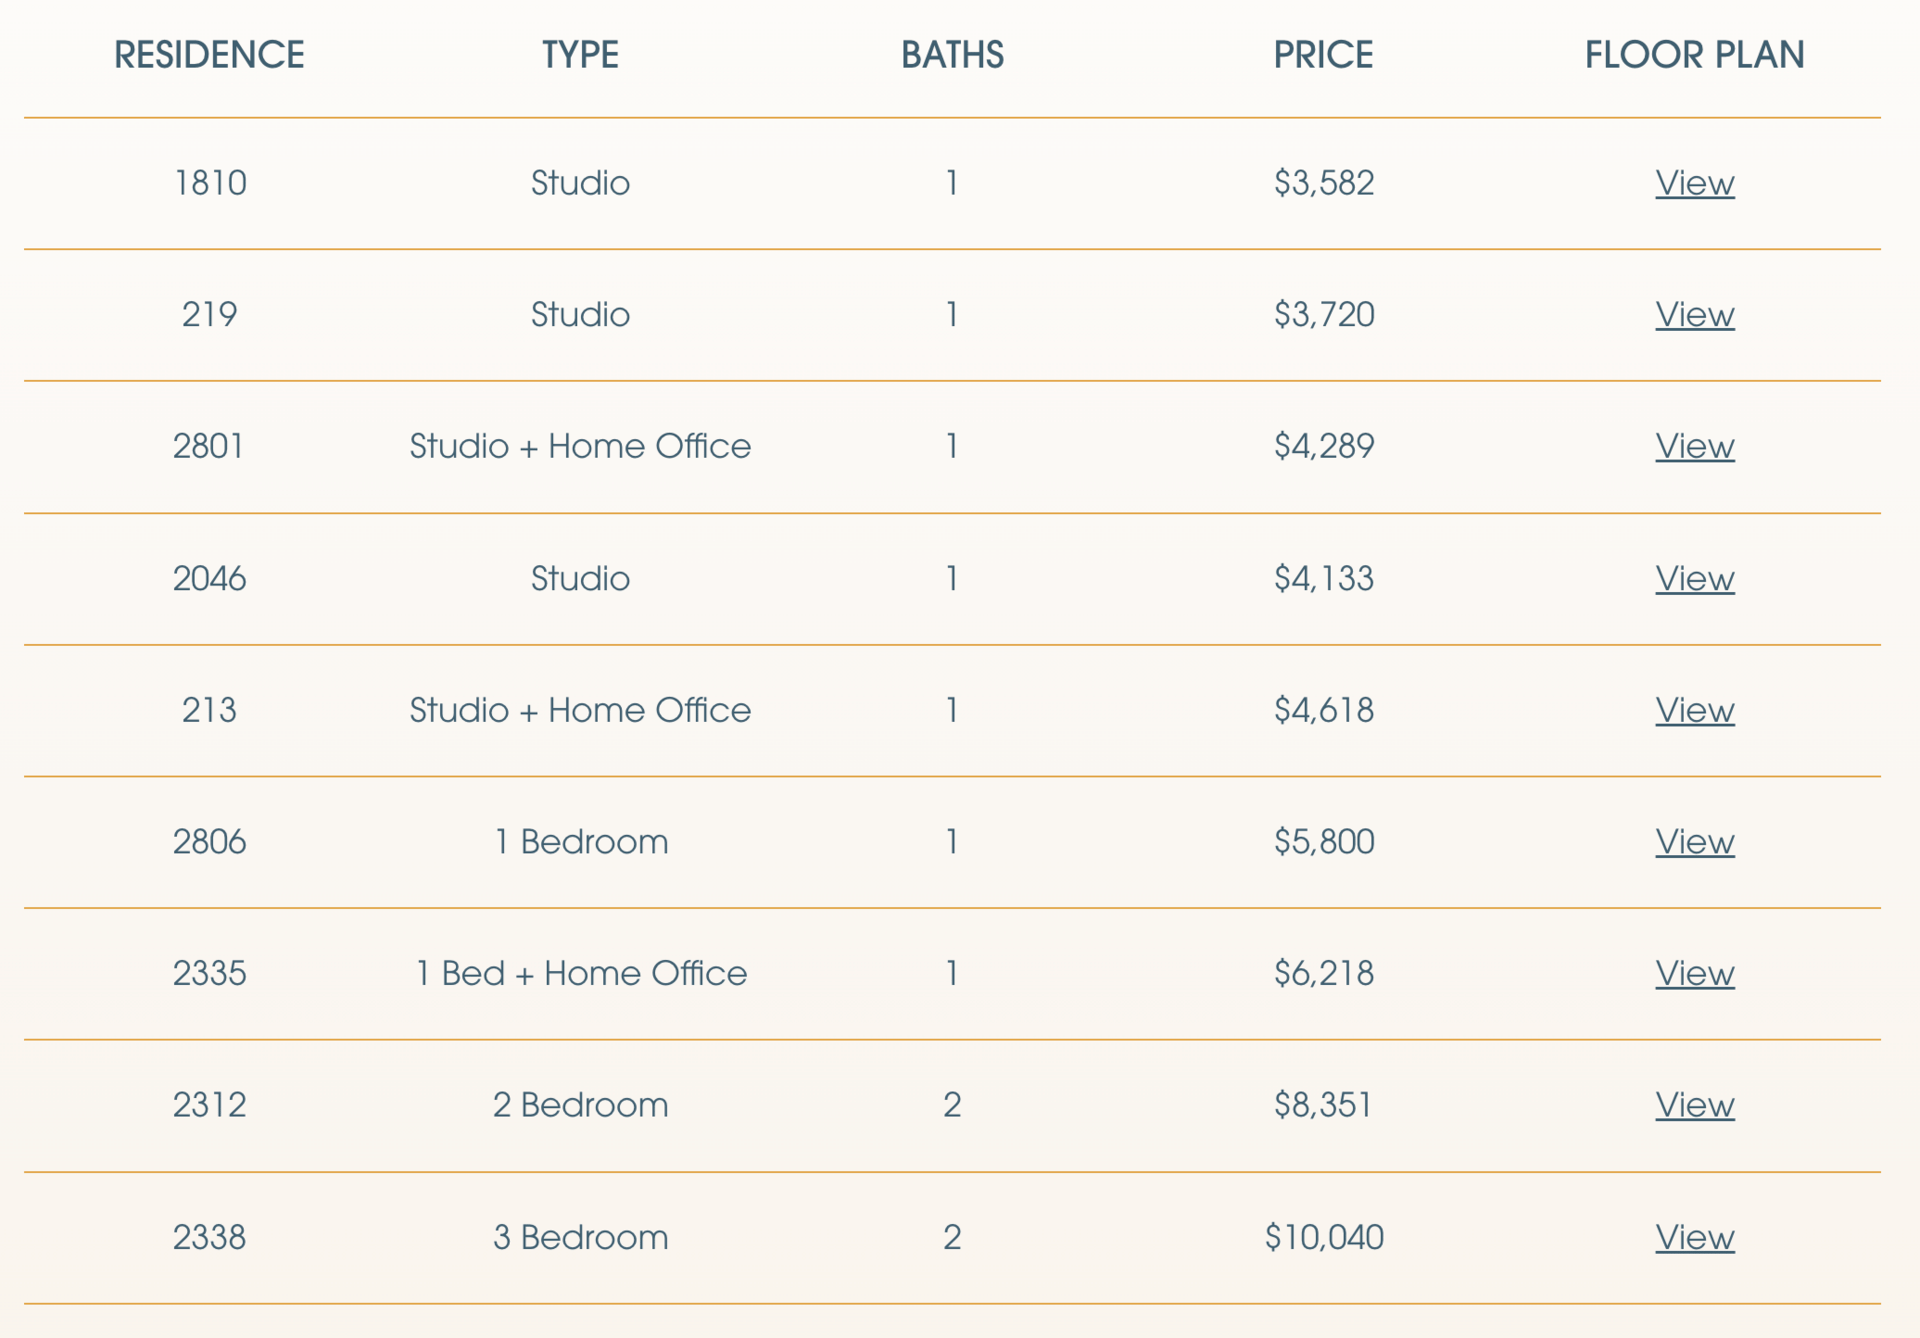Click the RESIDENCE column header
Image resolution: width=1920 pixels, height=1338 pixels.
[x=209, y=55]
